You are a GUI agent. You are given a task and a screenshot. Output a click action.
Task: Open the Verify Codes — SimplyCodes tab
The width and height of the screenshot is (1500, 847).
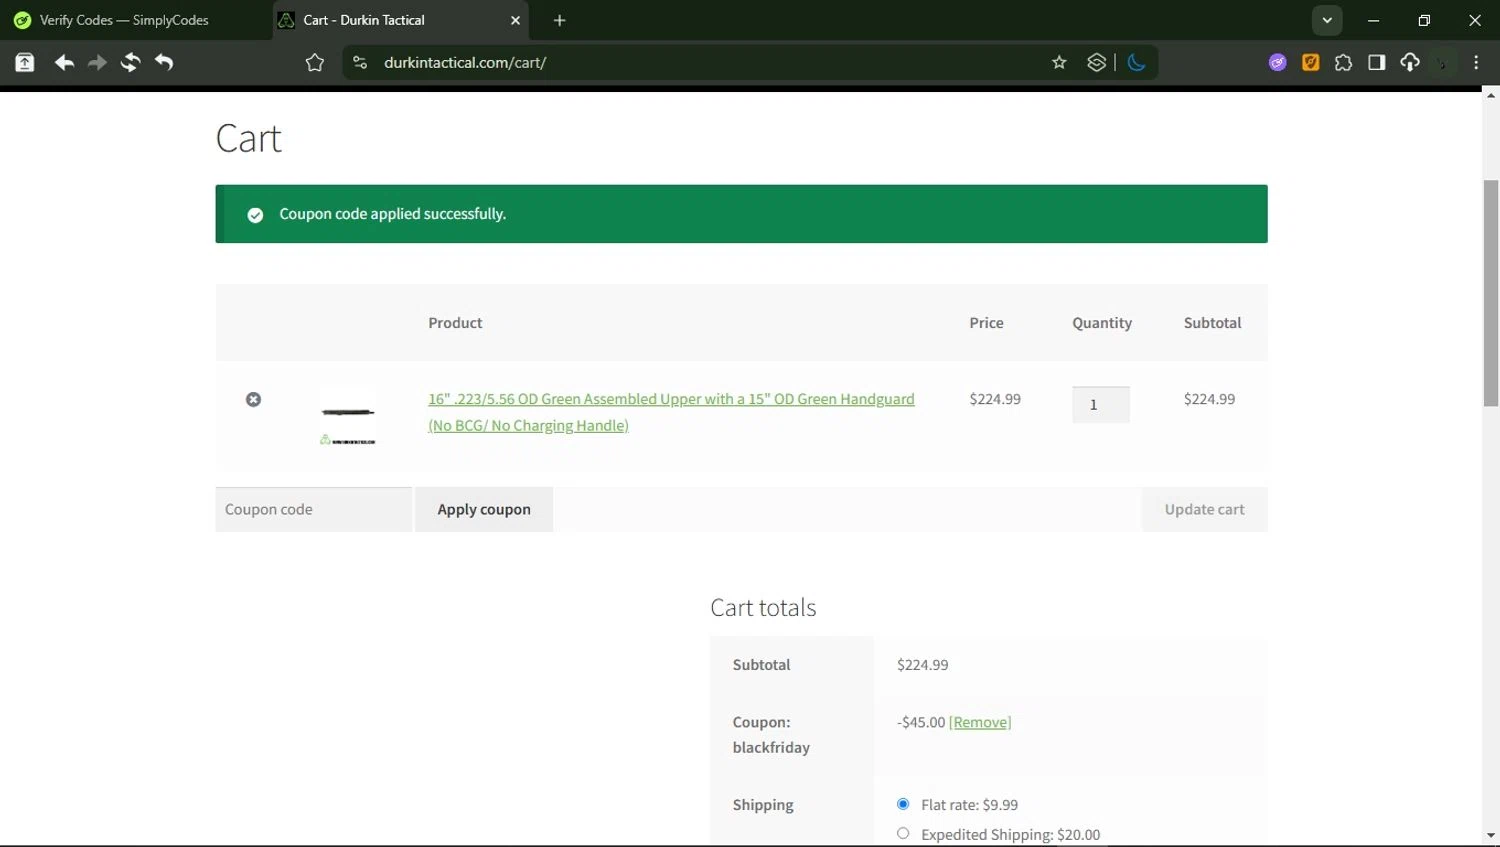pyautogui.click(x=125, y=20)
